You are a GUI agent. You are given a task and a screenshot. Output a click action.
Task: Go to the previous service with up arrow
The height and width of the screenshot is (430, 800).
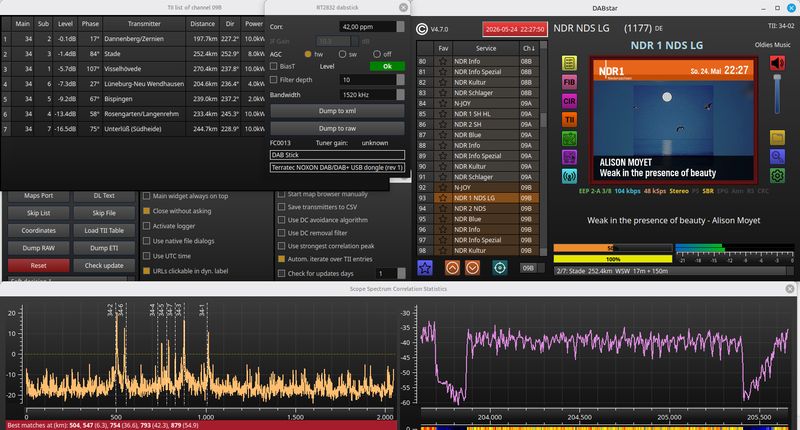[x=452, y=267]
